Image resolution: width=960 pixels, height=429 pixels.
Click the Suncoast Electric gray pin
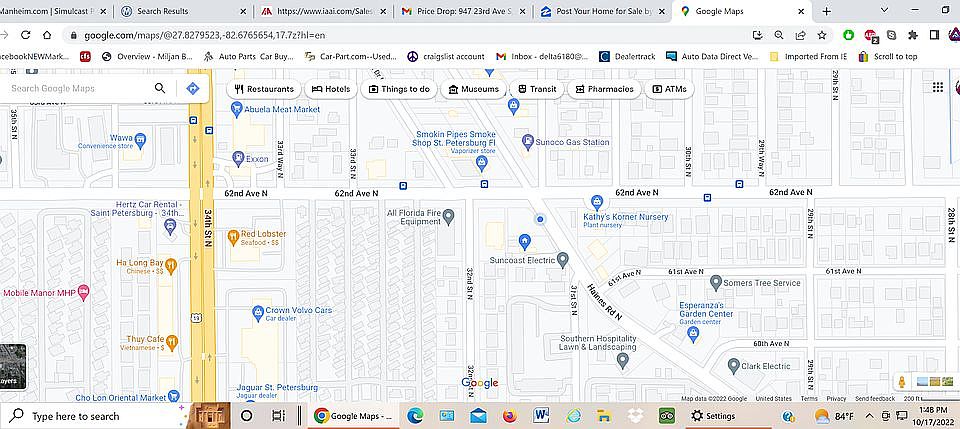(563, 260)
